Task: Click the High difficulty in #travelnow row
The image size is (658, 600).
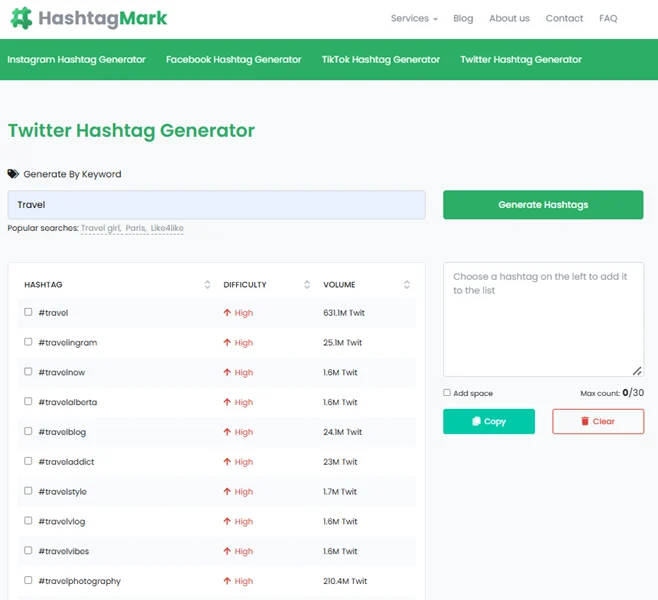Action: pyautogui.click(x=243, y=372)
